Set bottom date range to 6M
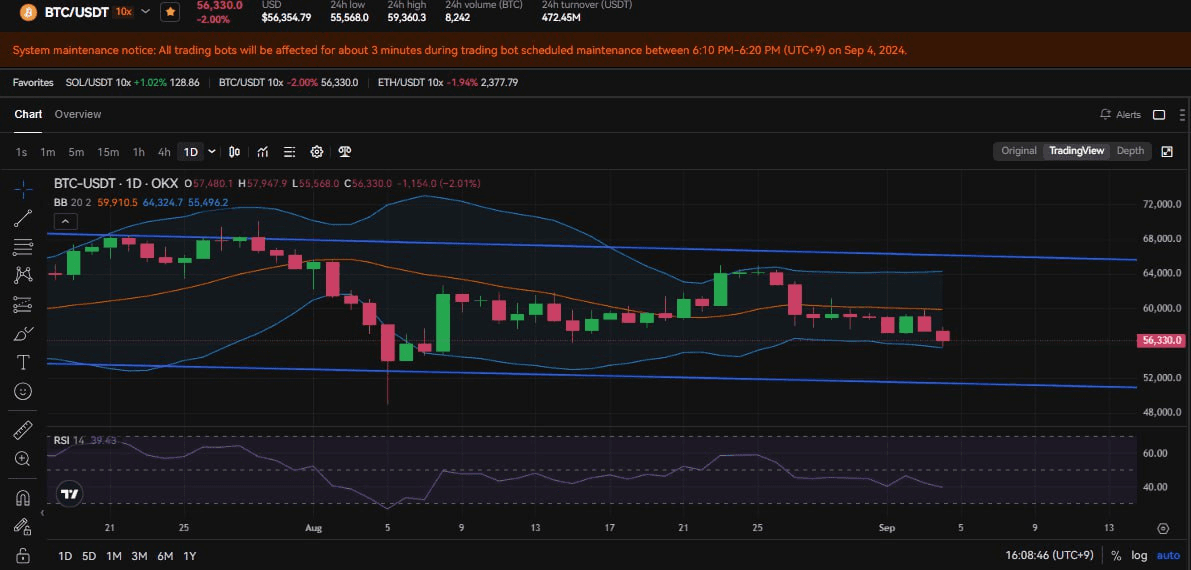Viewport: 1191px width, 570px height. 165,556
